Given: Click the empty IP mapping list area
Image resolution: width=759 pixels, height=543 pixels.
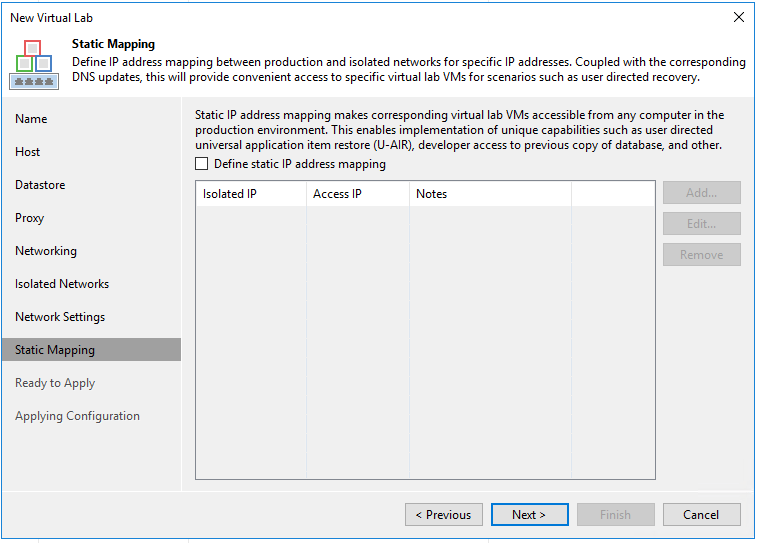Looking at the screenshot, I should coord(425,340).
